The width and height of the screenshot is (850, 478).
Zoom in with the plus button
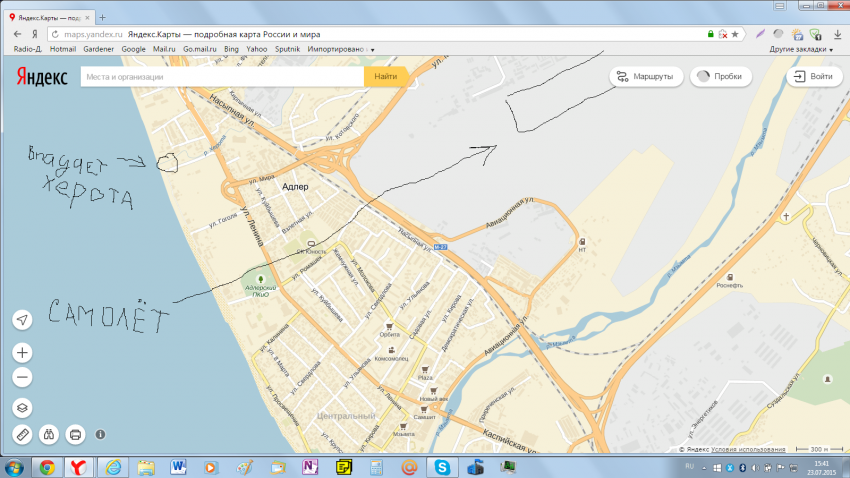pos(23,353)
